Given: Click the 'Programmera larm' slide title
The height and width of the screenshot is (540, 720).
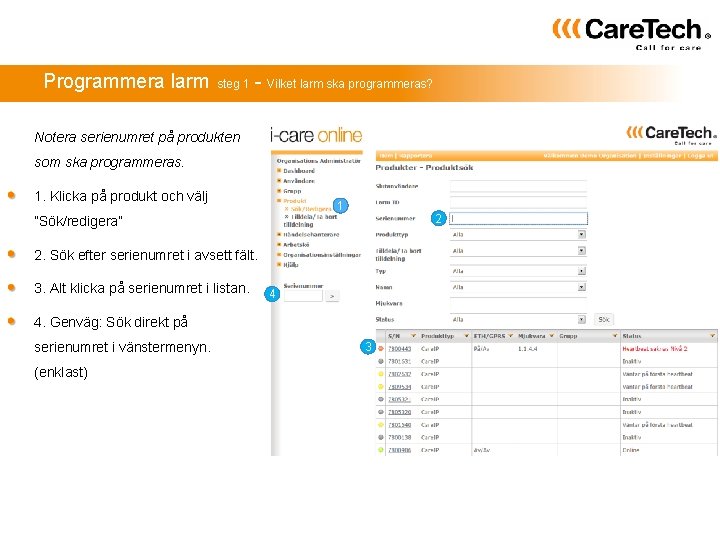Looking at the screenshot, I should (x=126, y=81).
